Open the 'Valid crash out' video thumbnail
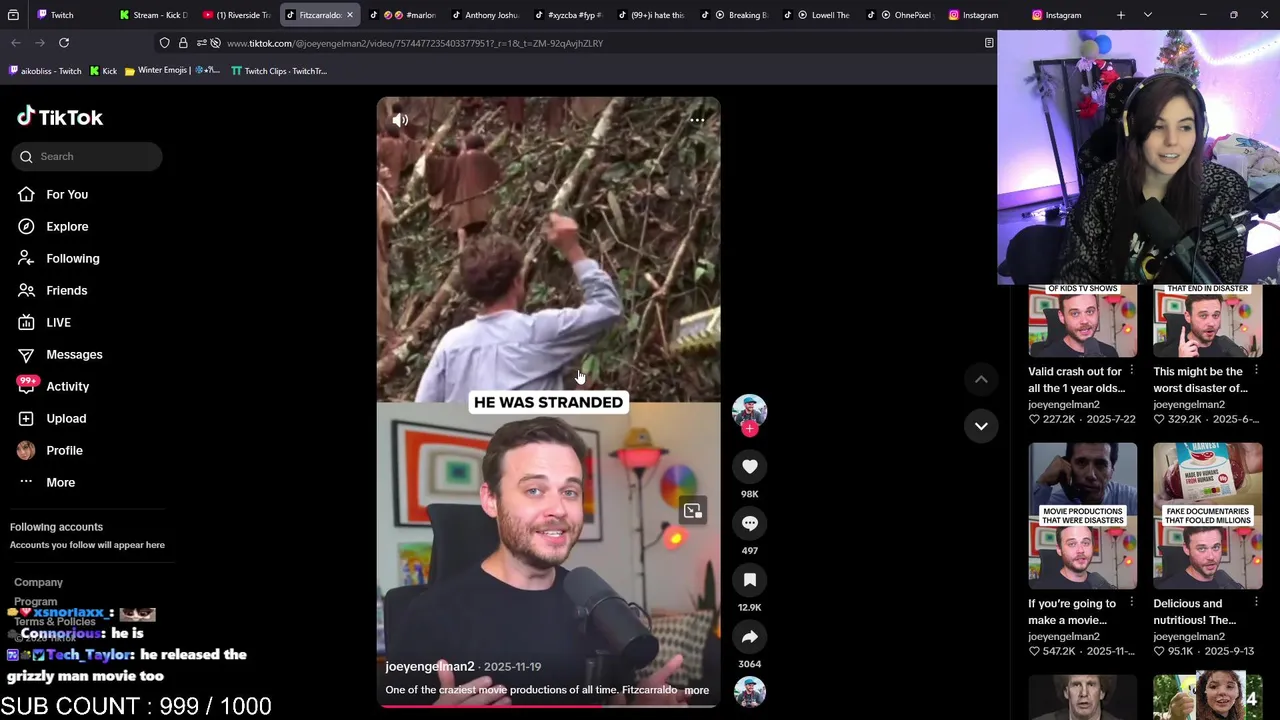 click(x=1082, y=321)
